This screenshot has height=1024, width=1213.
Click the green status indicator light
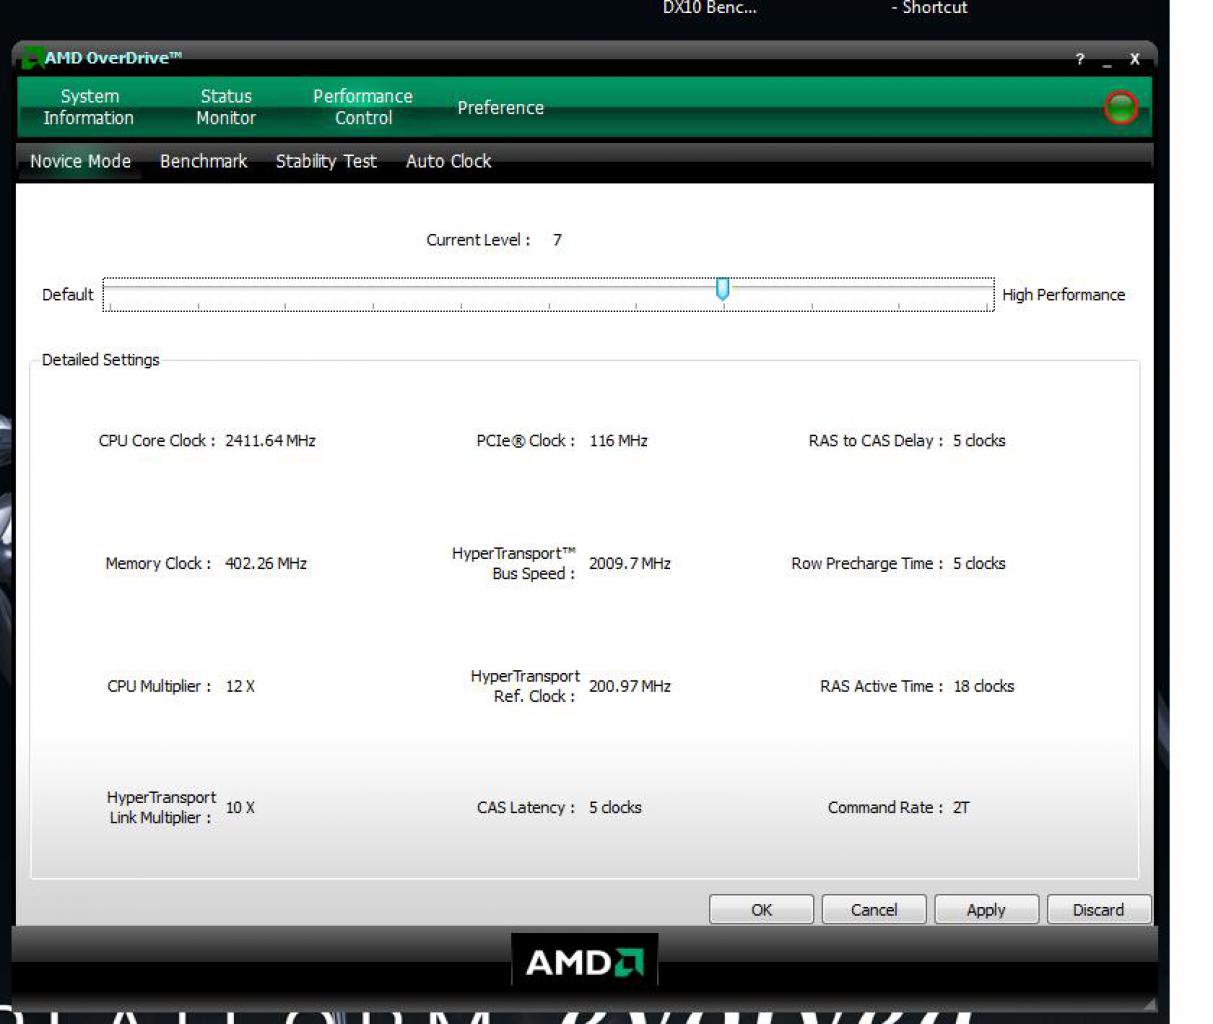(1121, 107)
